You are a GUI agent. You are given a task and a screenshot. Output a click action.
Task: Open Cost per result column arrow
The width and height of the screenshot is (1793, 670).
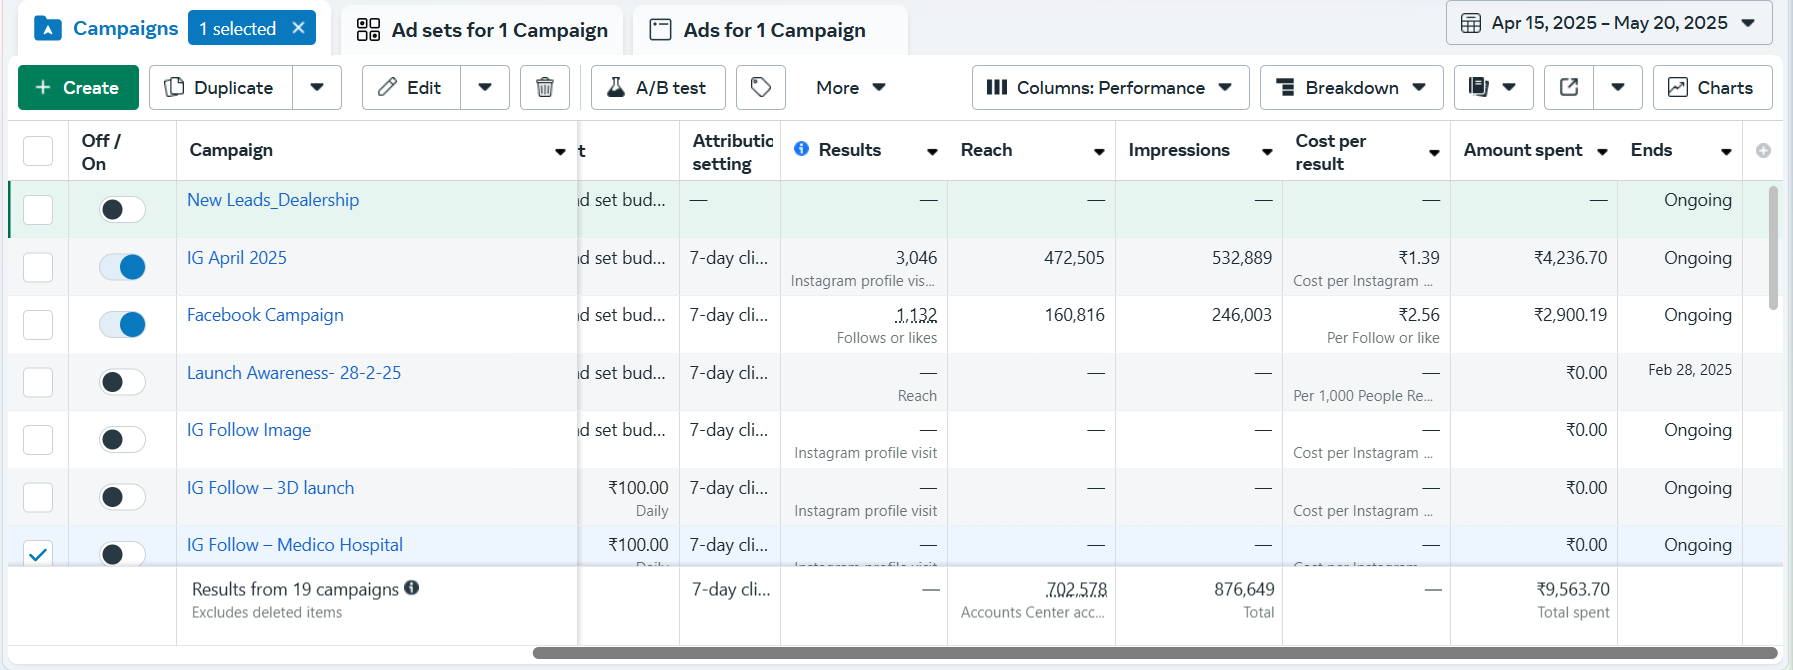(1434, 152)
